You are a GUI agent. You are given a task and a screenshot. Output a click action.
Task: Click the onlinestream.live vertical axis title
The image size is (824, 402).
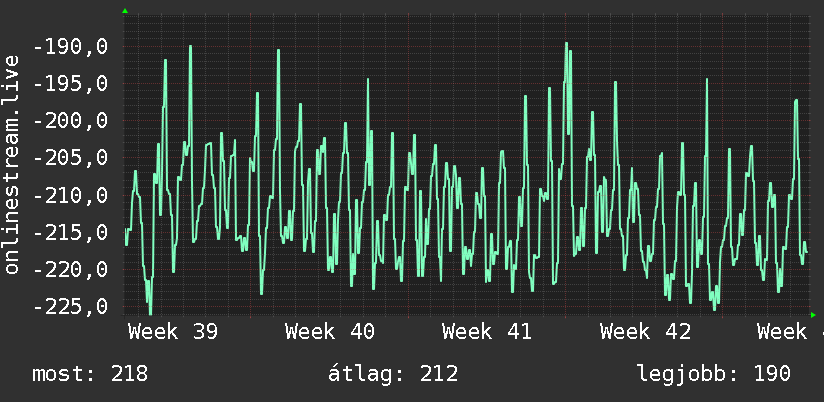12,164
